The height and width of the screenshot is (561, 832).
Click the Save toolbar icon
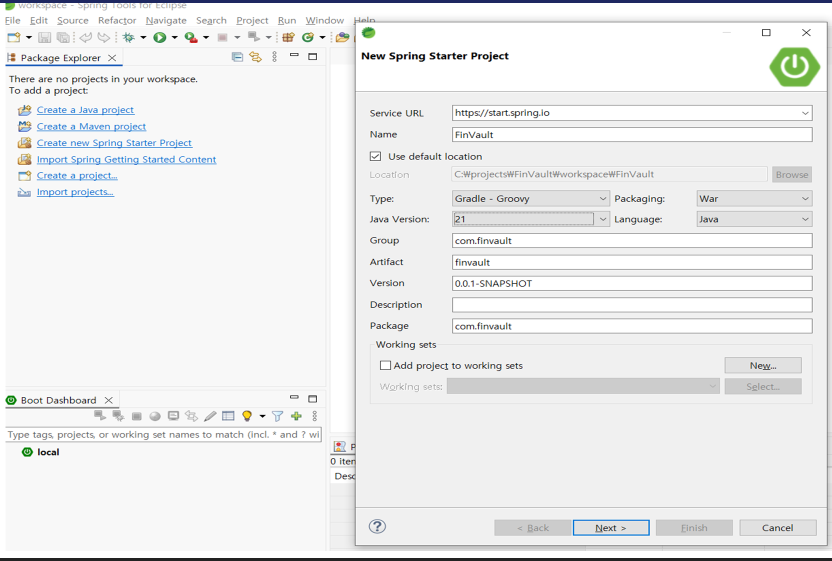(45, 37)
